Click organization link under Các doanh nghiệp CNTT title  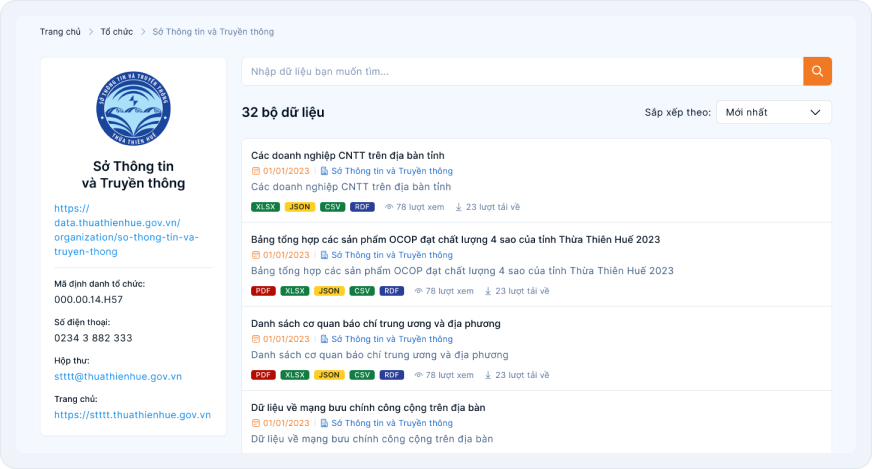[x=392, y=171]
